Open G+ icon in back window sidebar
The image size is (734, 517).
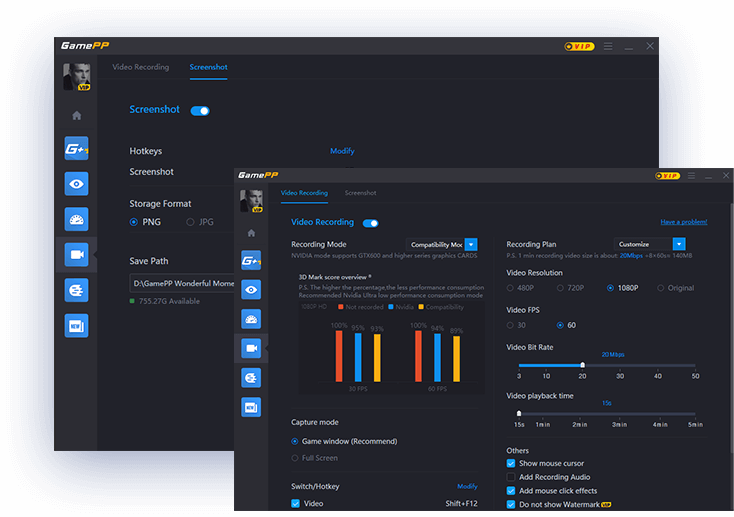click(77, 148)
